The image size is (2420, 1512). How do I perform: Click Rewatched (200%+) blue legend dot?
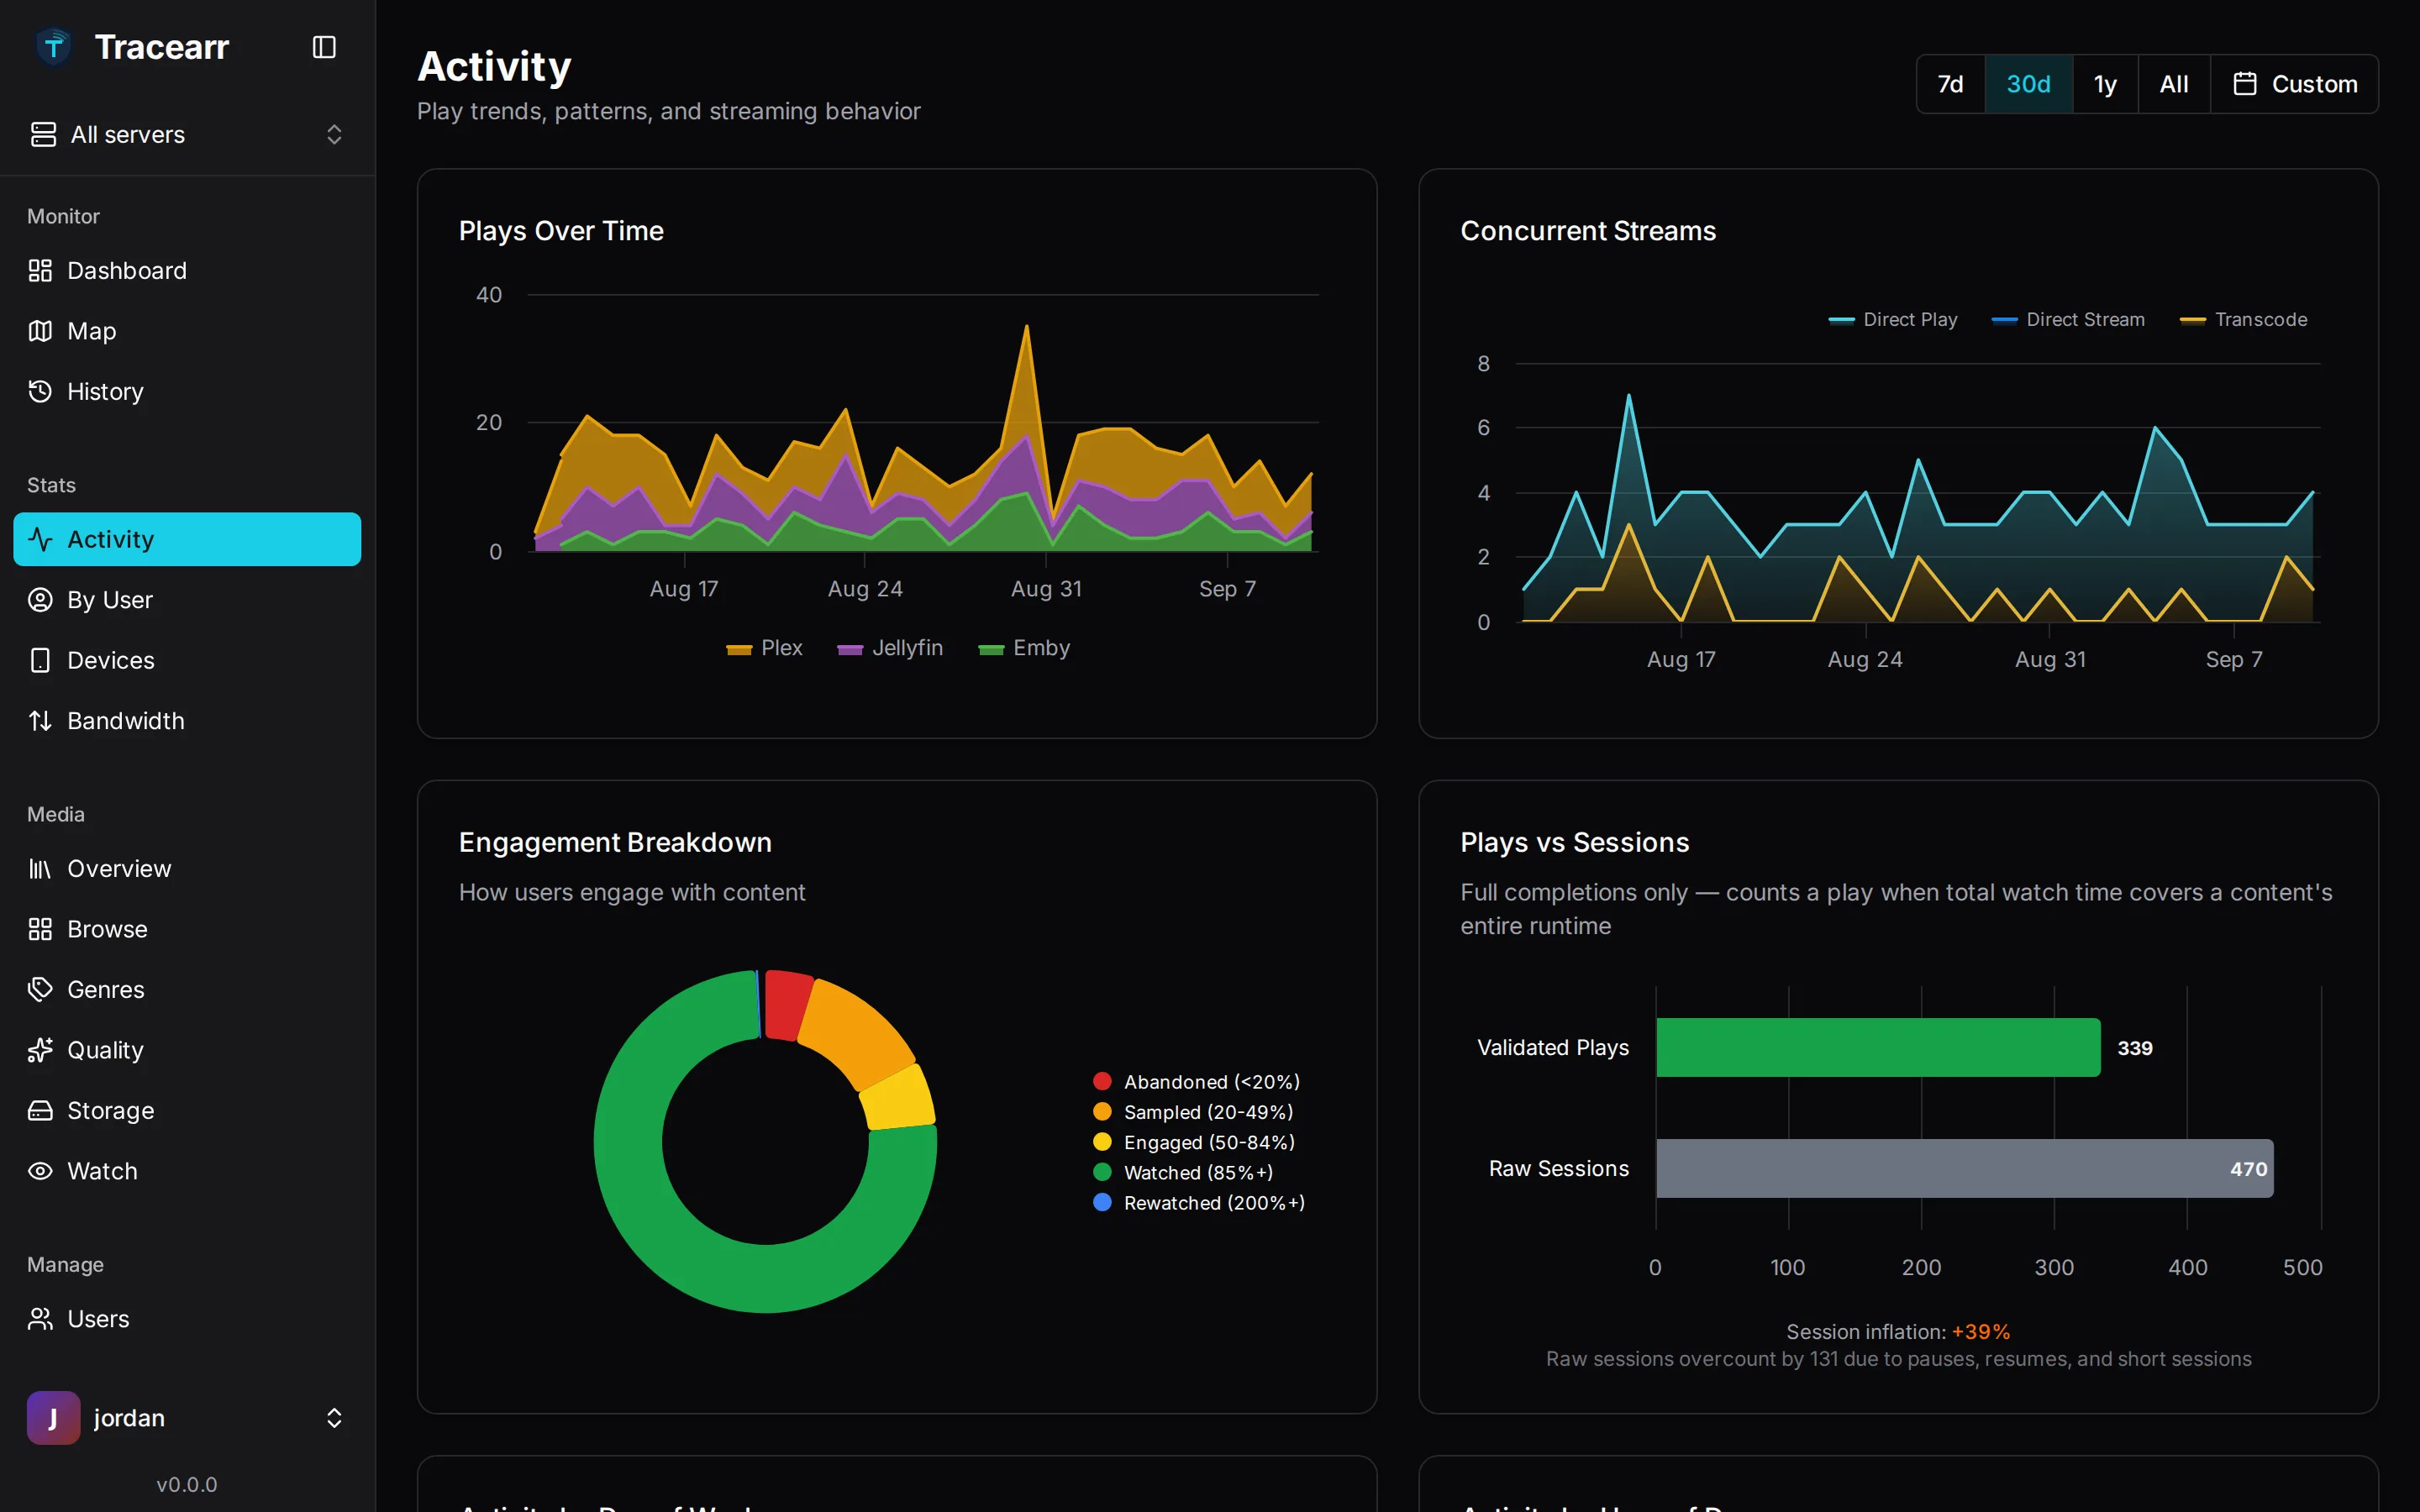click(x=1102, y=1202)
